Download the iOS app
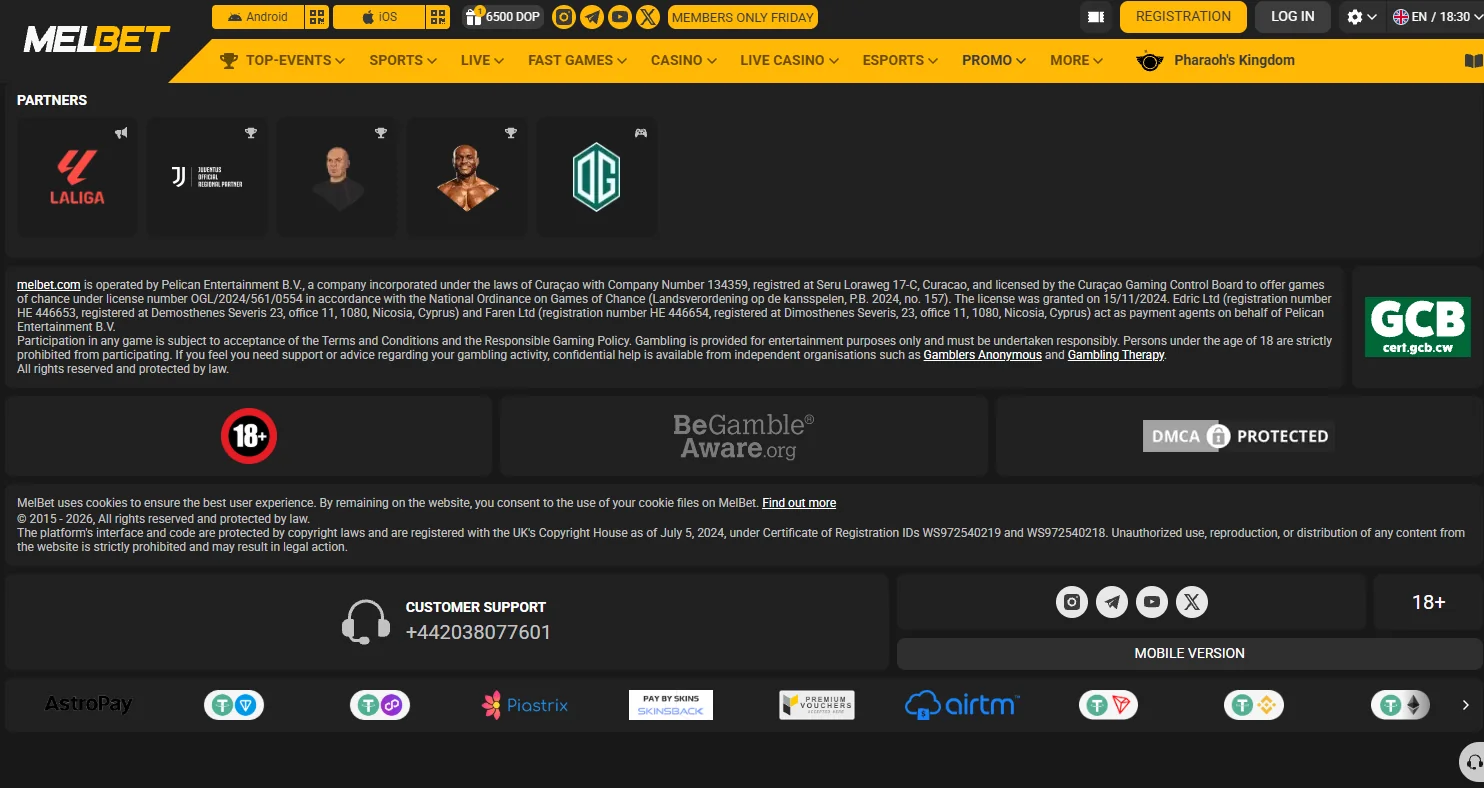The width and height of the screenshot is (1484, 788). [379, 17]
